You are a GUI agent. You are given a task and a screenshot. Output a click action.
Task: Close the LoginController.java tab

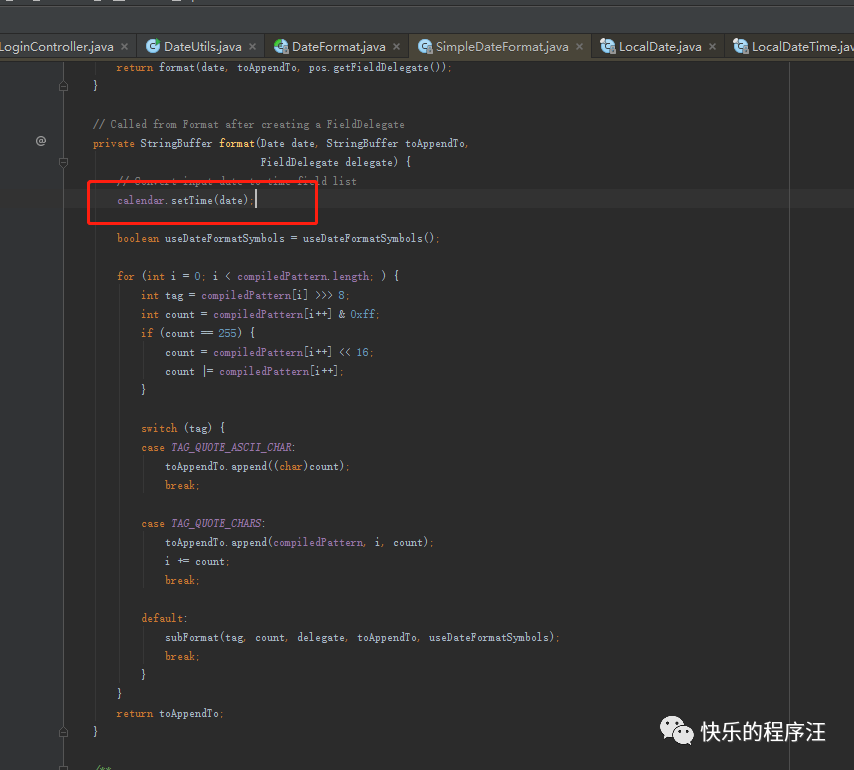(x=125, y=47)
